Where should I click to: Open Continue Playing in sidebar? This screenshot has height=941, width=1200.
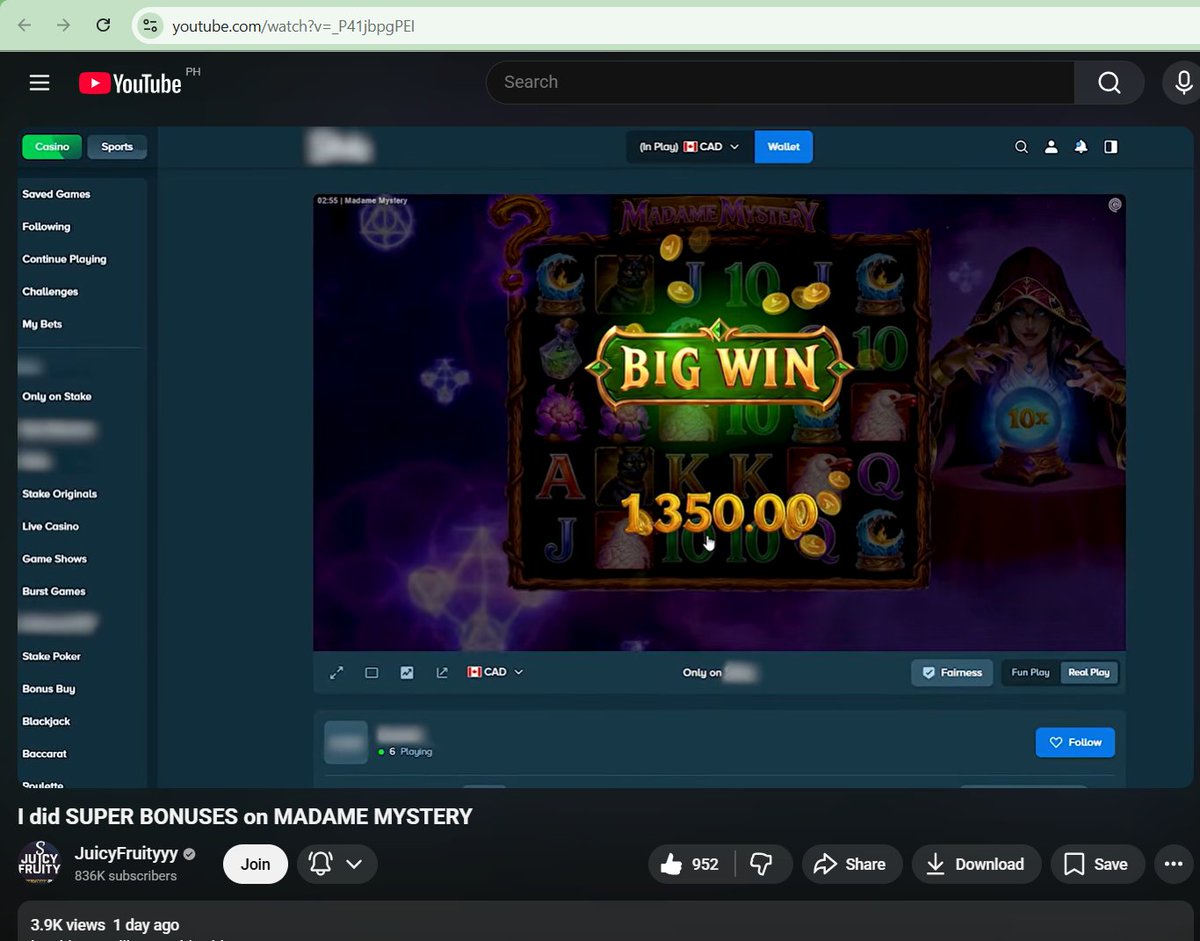coord(64,259)
